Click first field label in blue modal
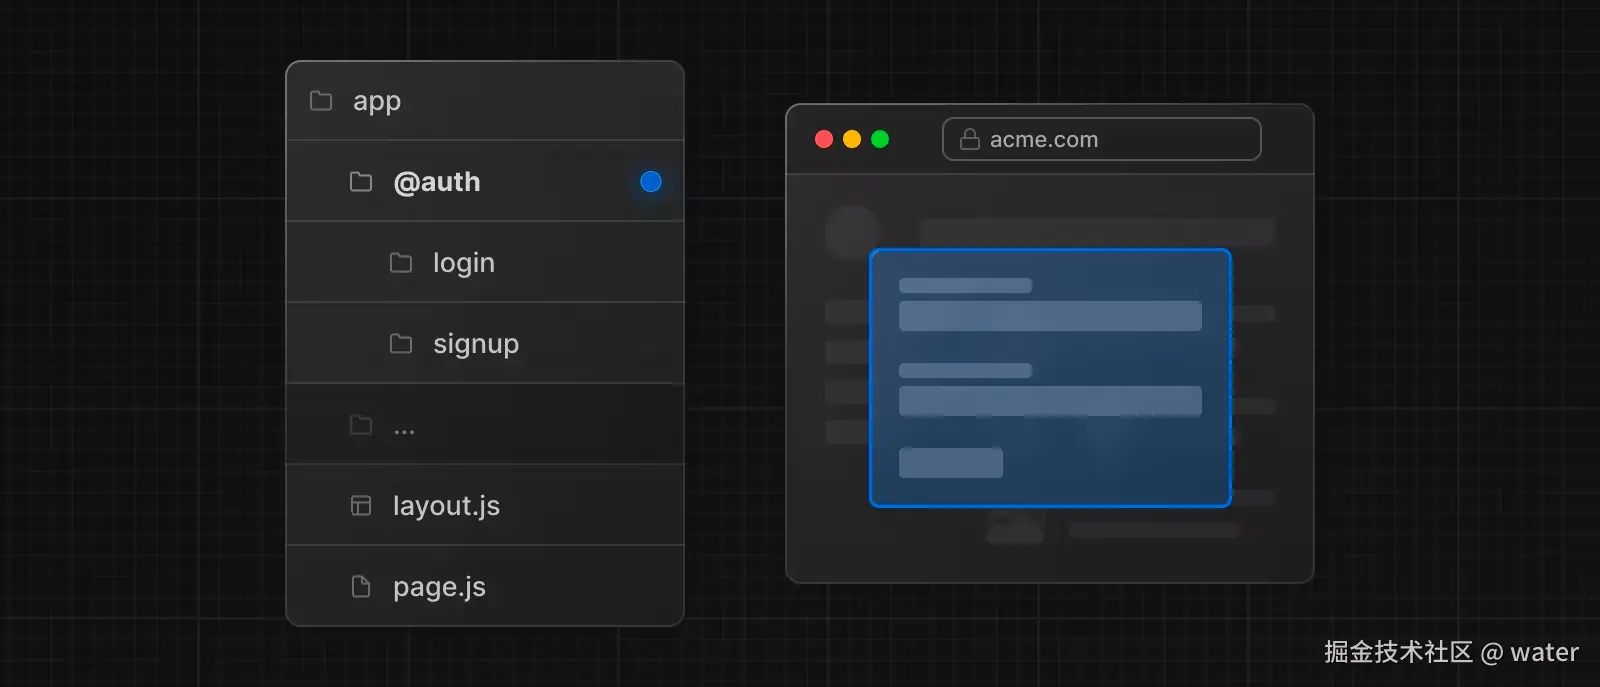 (x=965, y=286)
